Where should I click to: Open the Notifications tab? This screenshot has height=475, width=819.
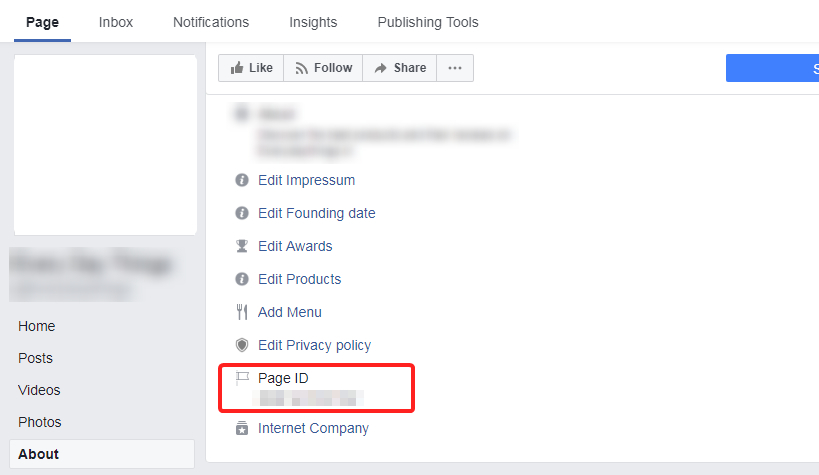211,22
